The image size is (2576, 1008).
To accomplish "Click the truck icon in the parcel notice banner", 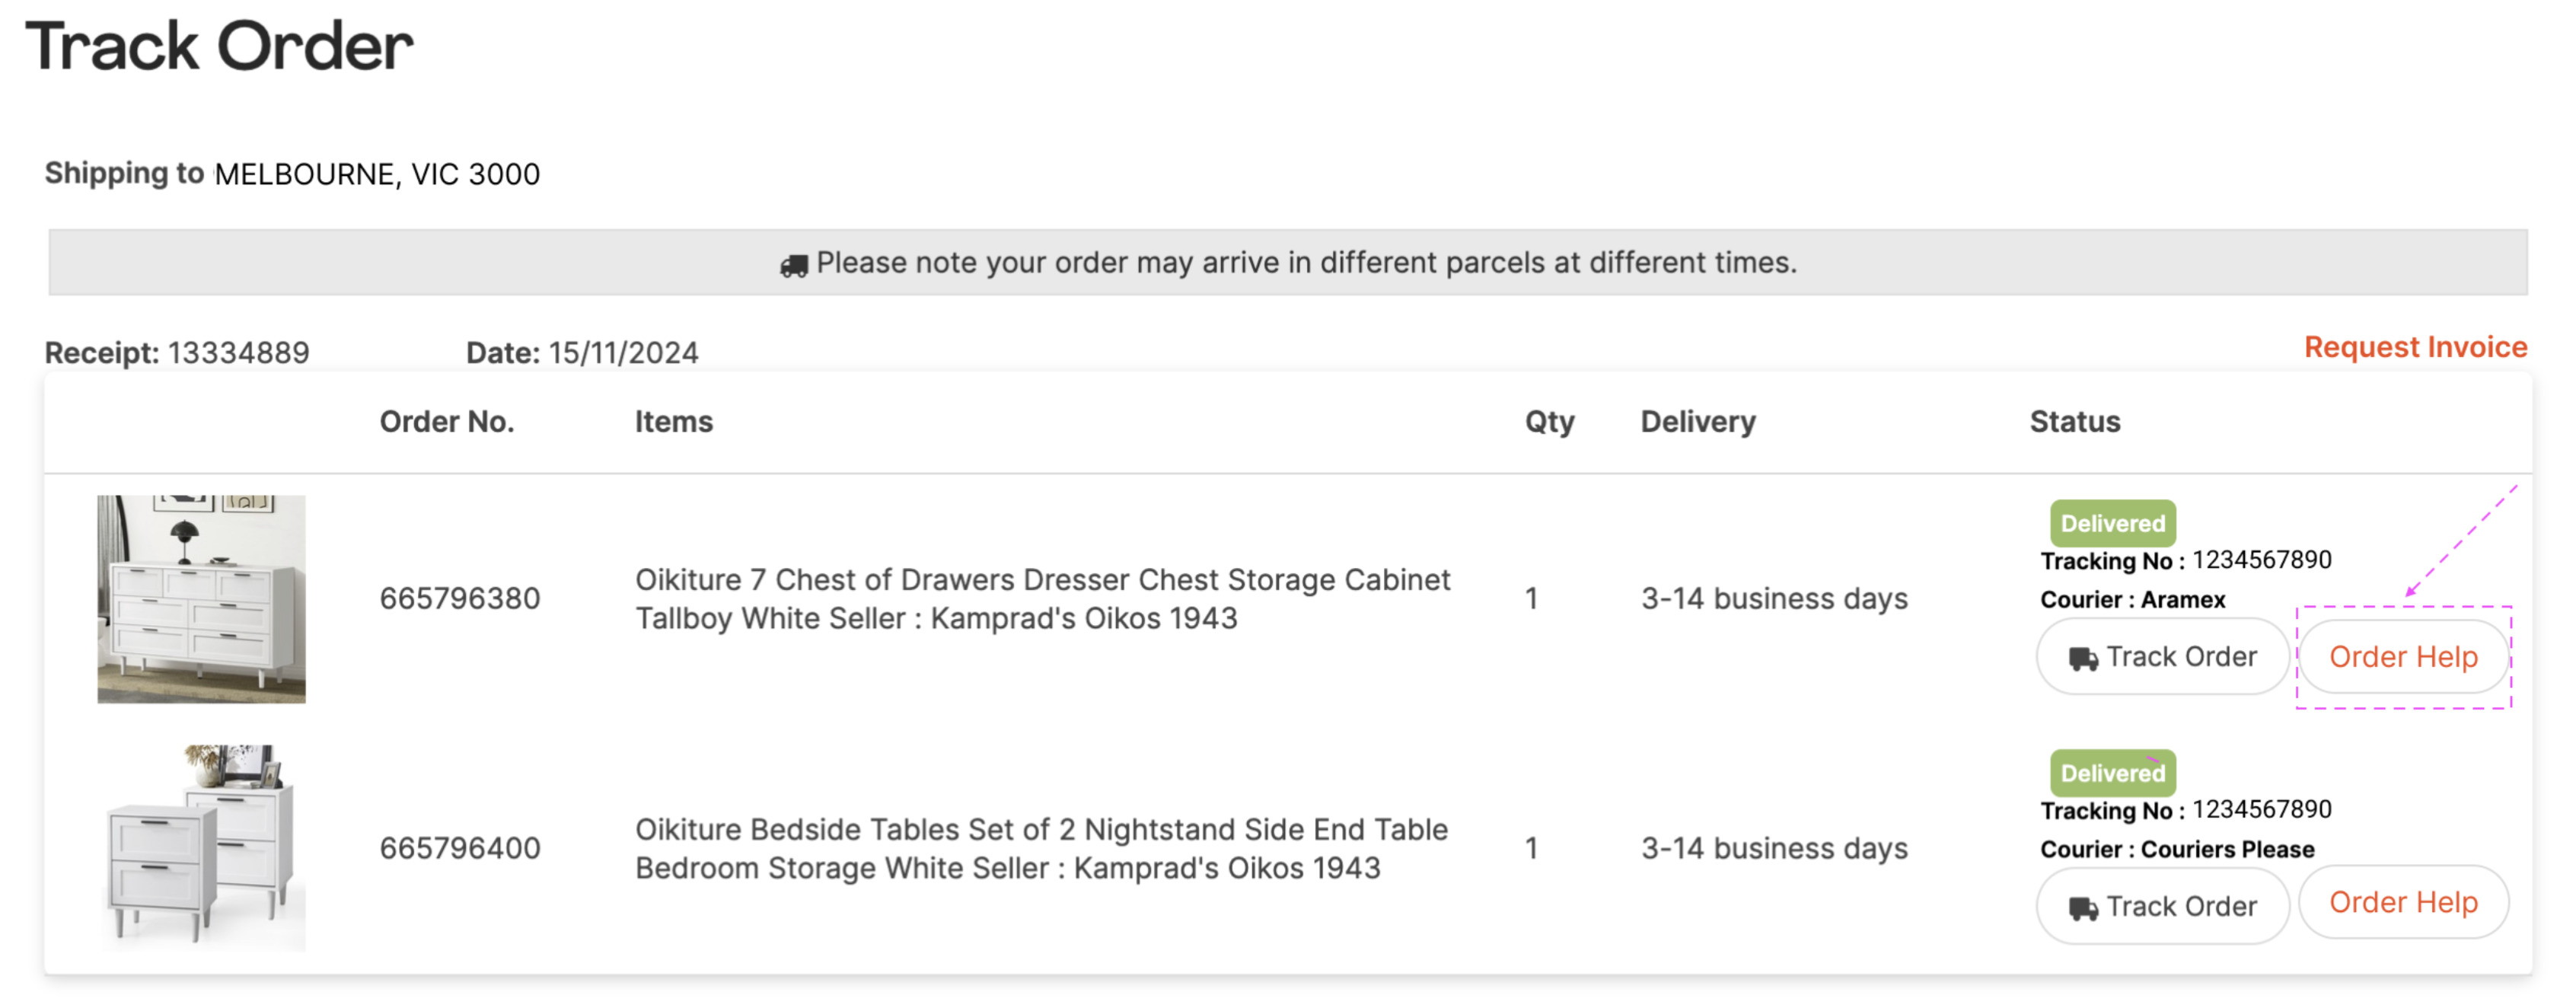I will (x=794, y=266).
